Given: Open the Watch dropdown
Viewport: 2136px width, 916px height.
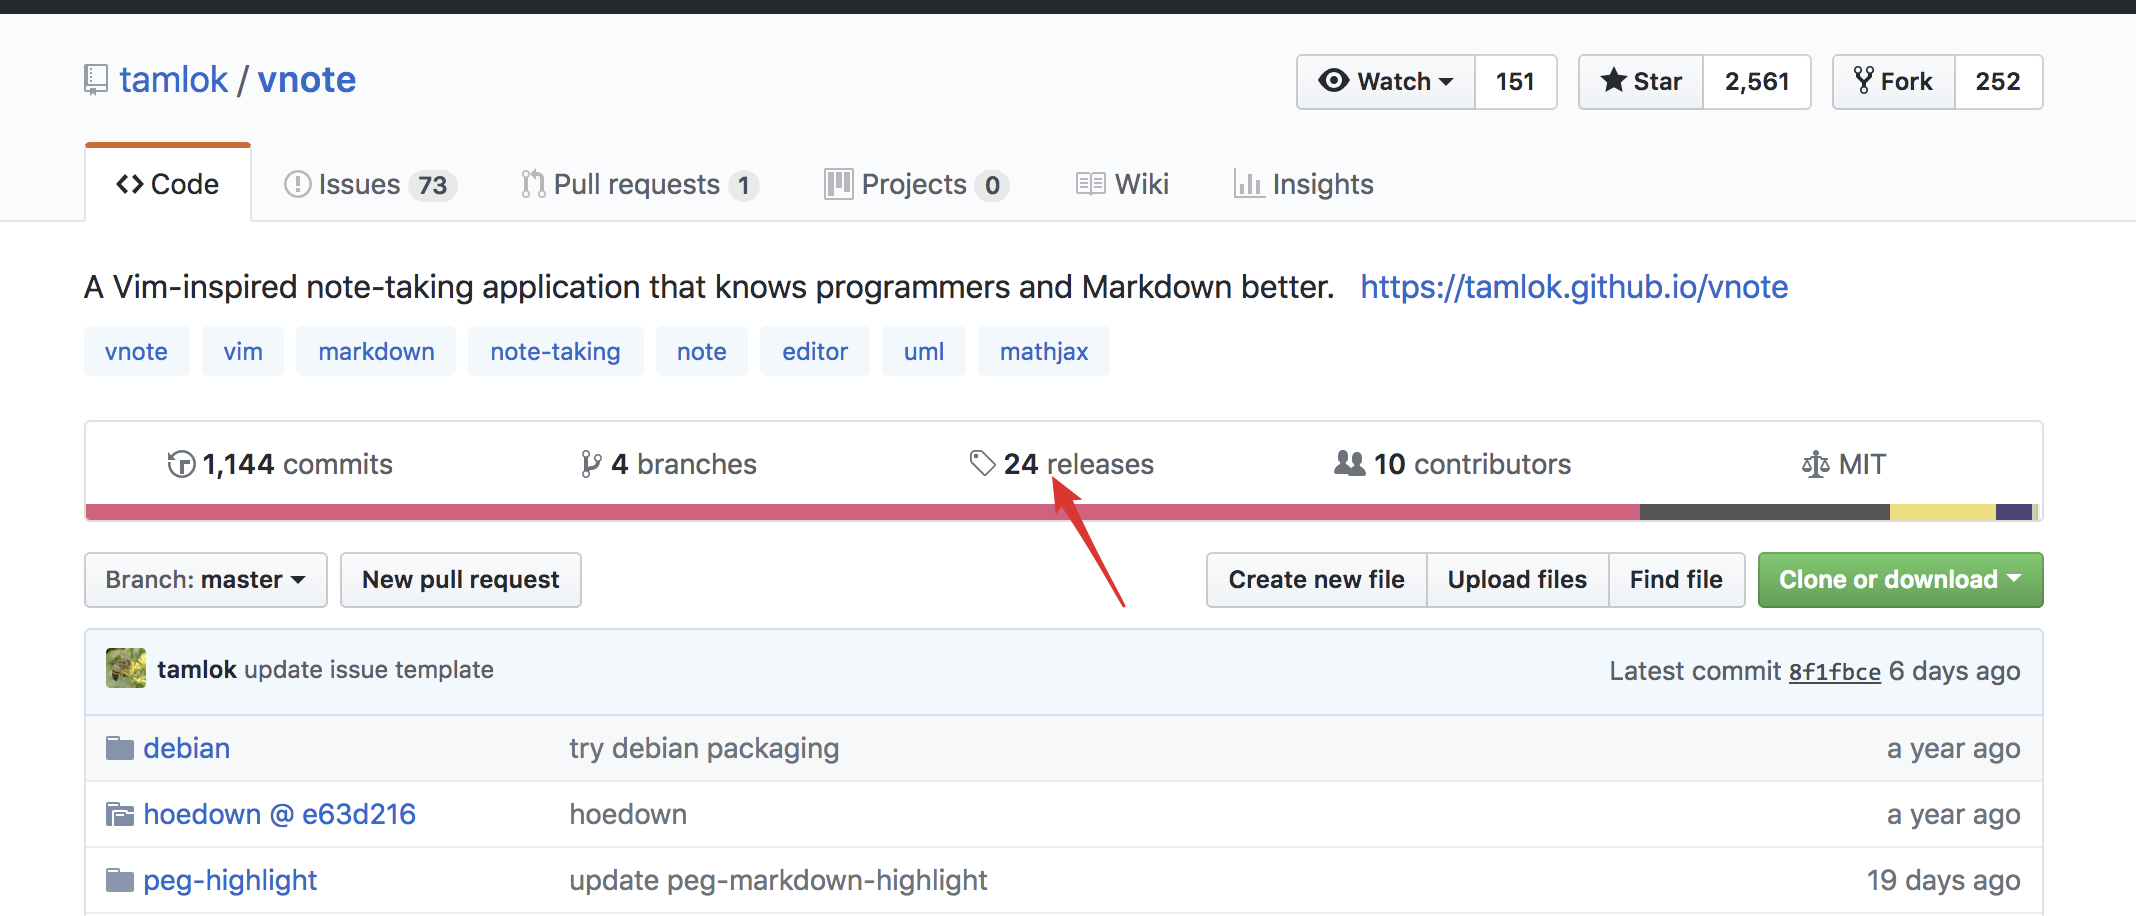Looking at the screenshot, I should (1386, 82).
